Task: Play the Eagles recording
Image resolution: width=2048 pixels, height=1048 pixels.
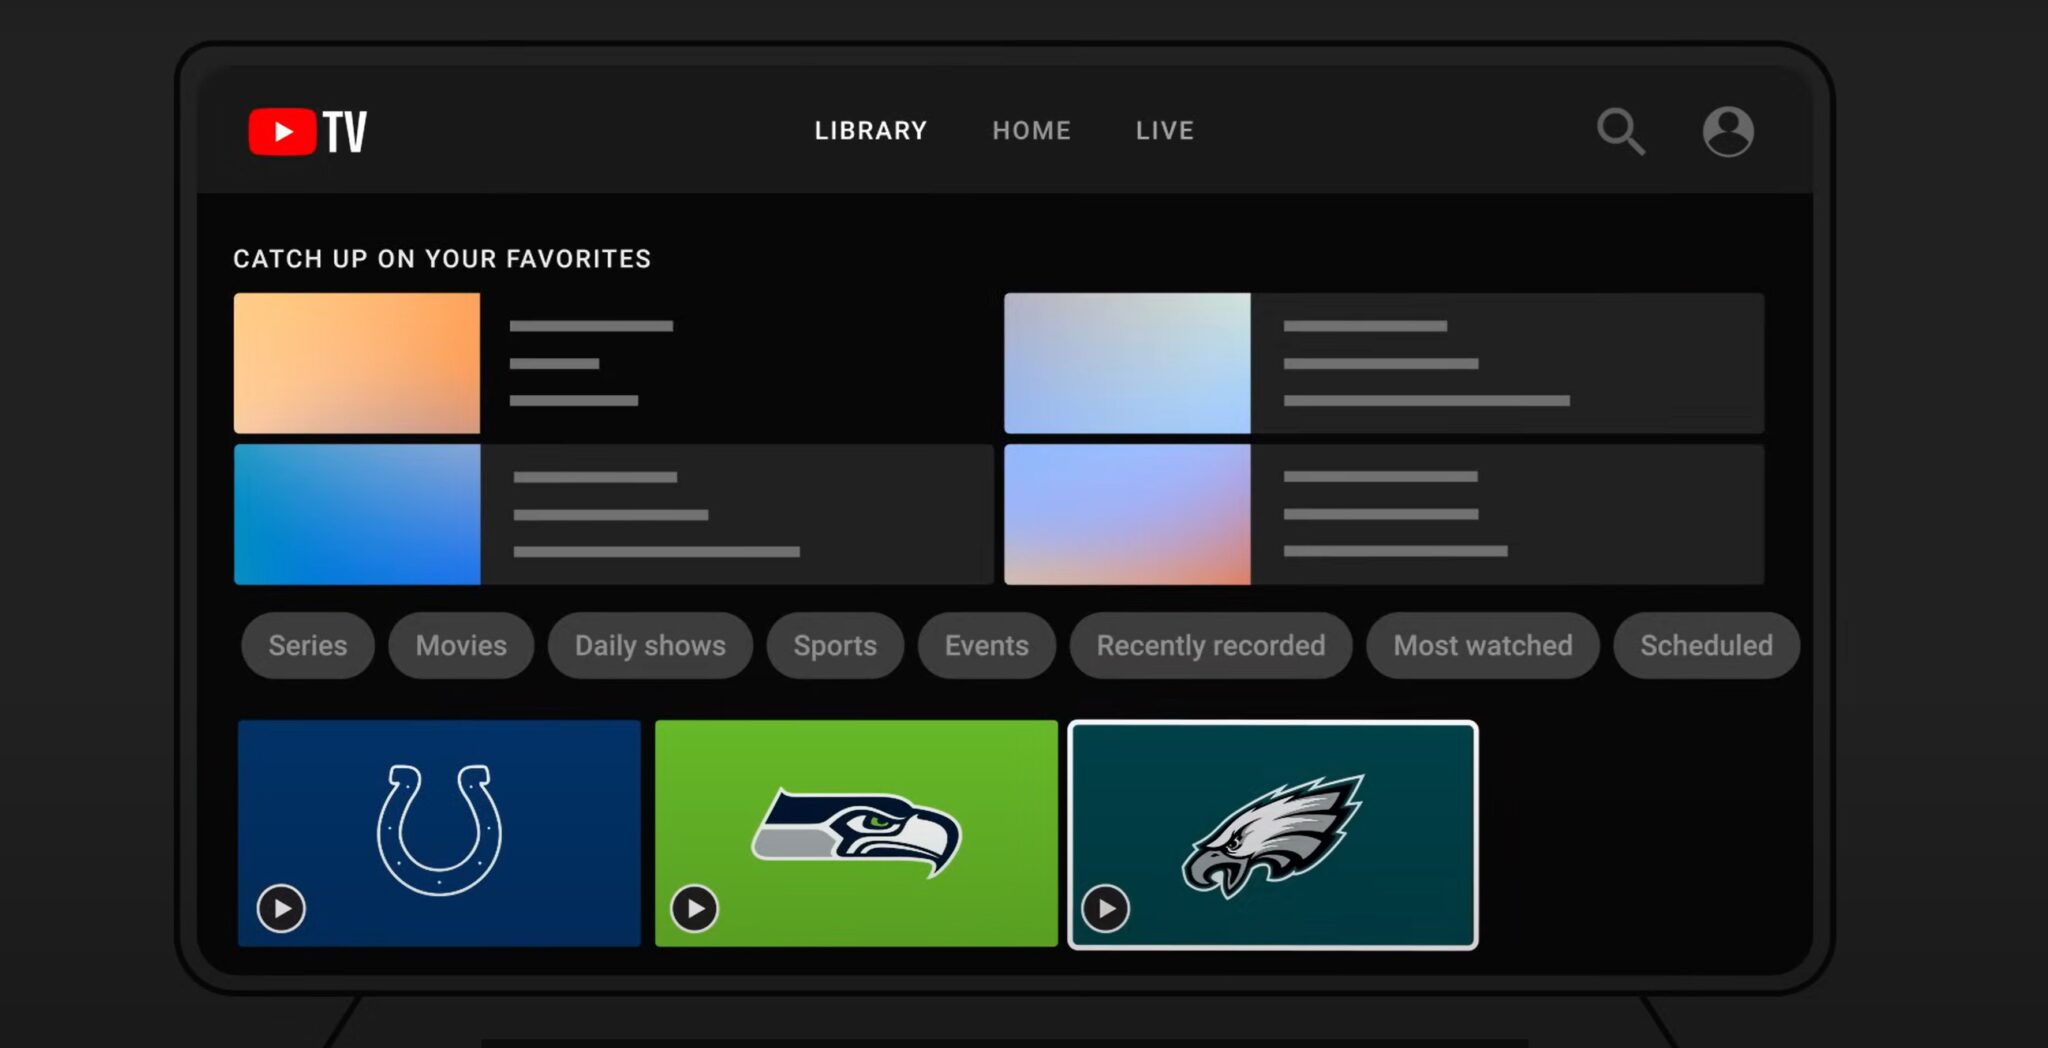Action: [x=1105, y=908]
